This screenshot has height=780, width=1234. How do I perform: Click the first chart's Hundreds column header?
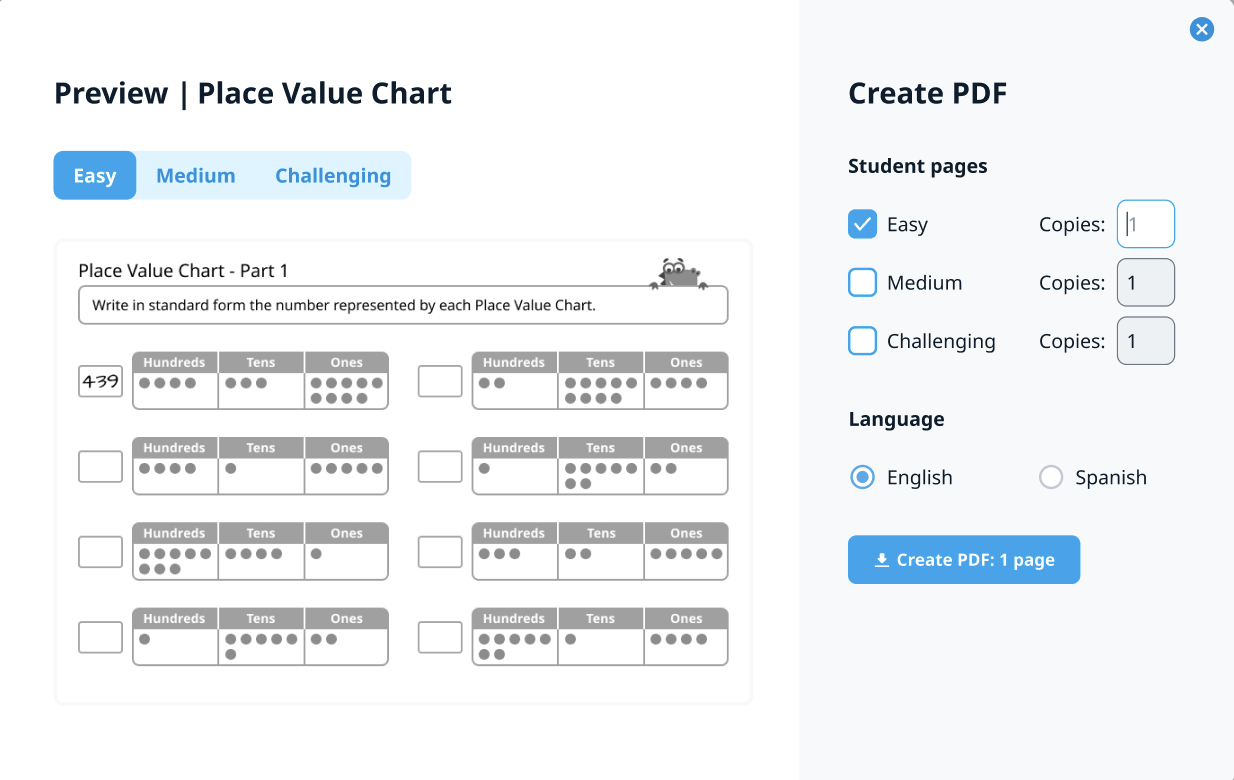175,363
